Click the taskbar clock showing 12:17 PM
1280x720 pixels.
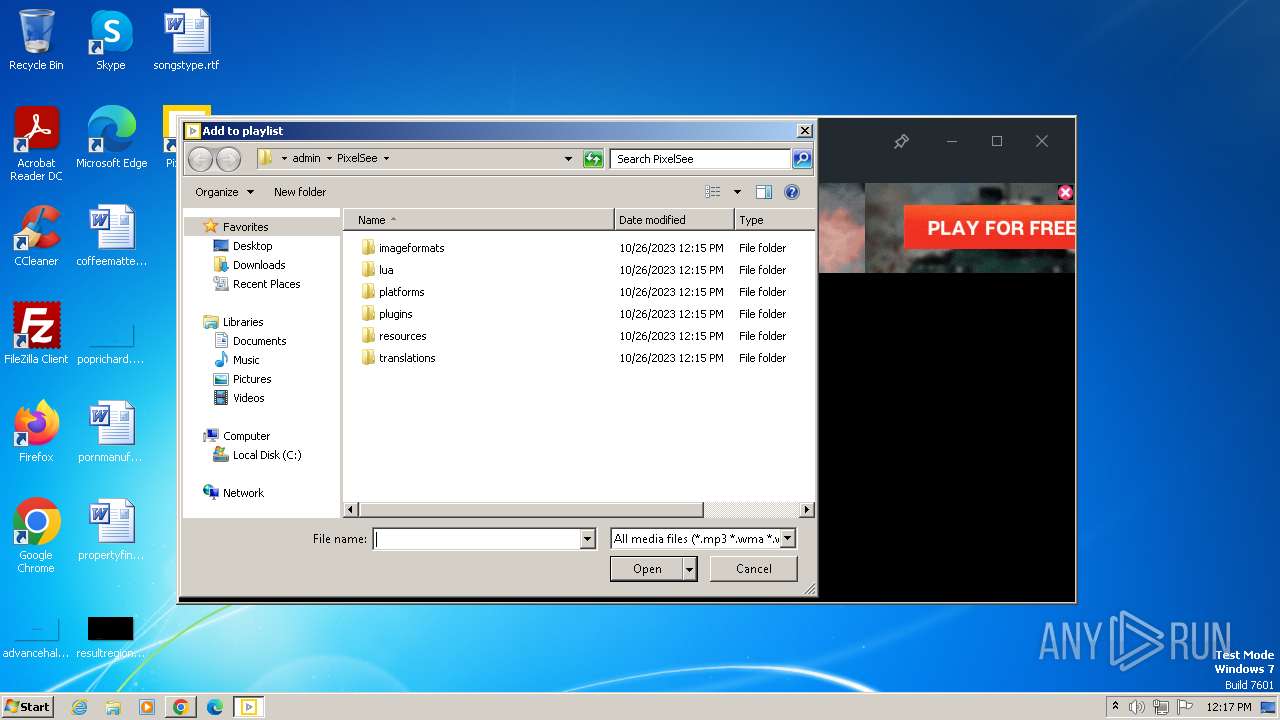[x=1229, y=707]
